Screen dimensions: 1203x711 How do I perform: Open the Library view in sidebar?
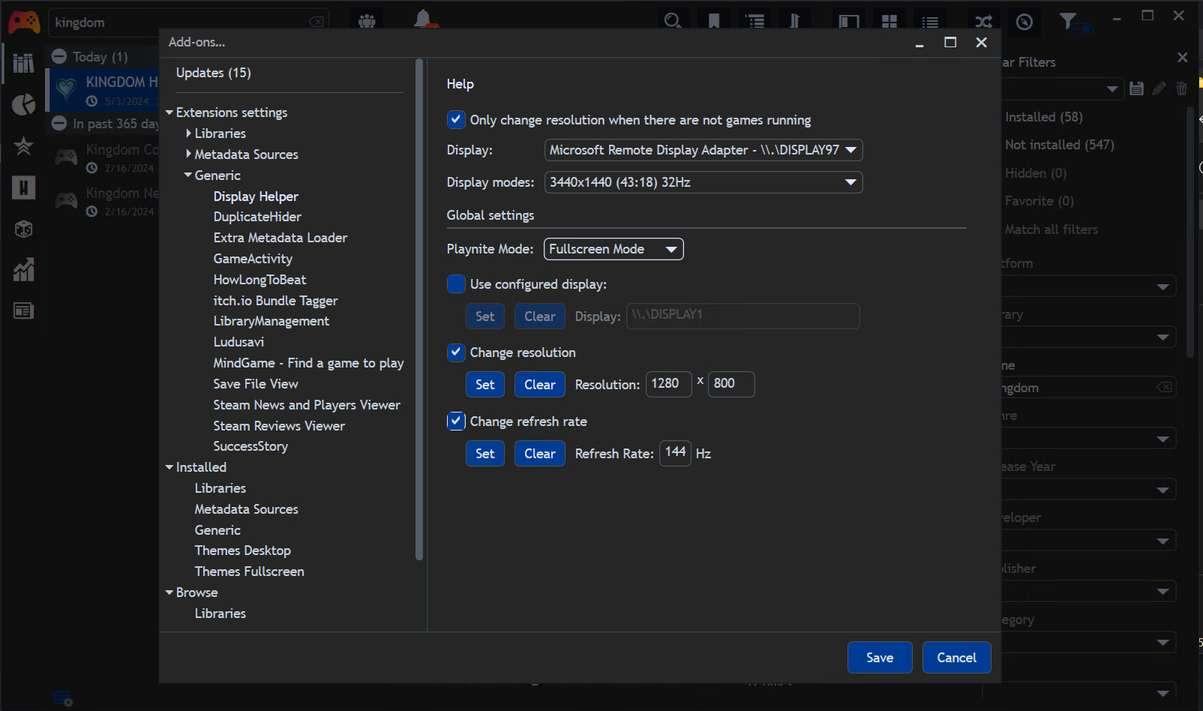coord(23,64)
